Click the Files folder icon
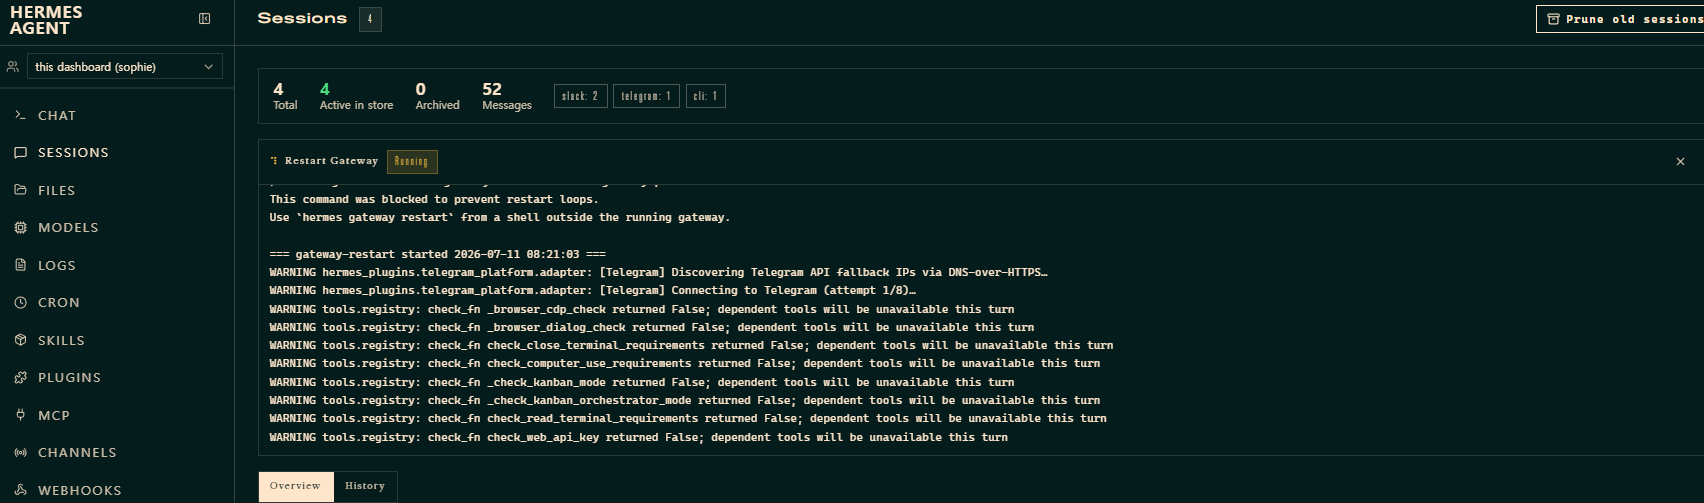1704x503 pixels. (x=20, y=190)
